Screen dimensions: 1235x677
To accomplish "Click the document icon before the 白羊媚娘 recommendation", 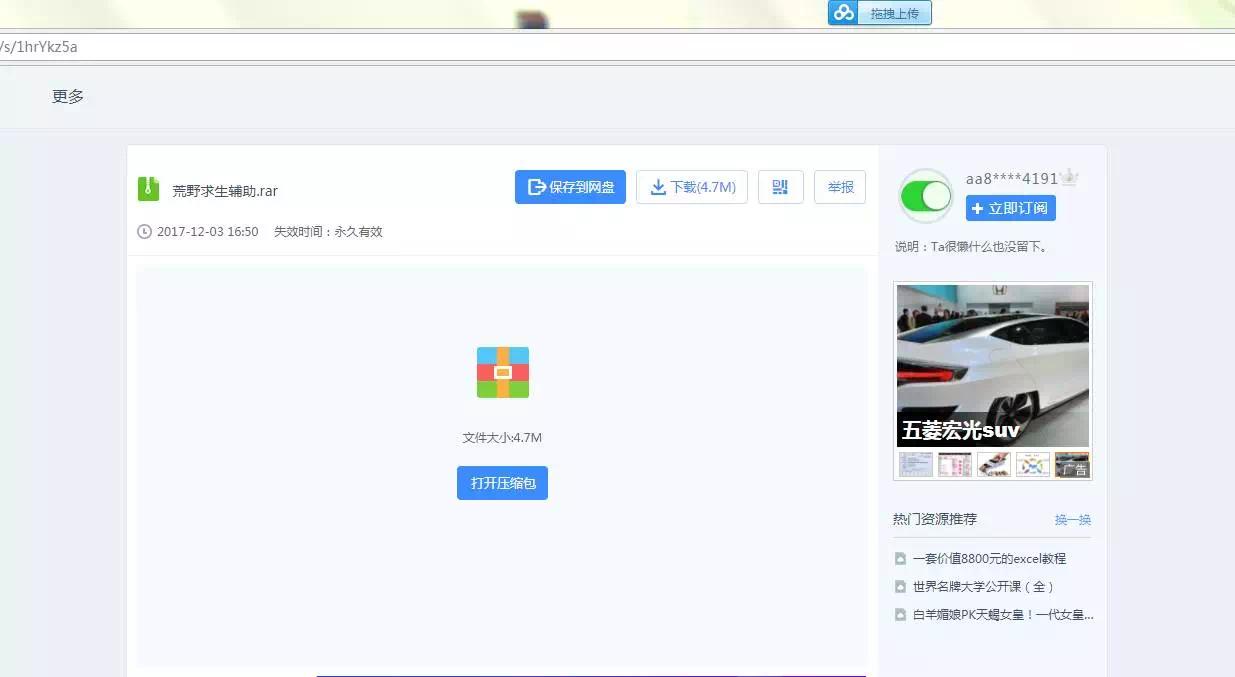I will (898, 614).
